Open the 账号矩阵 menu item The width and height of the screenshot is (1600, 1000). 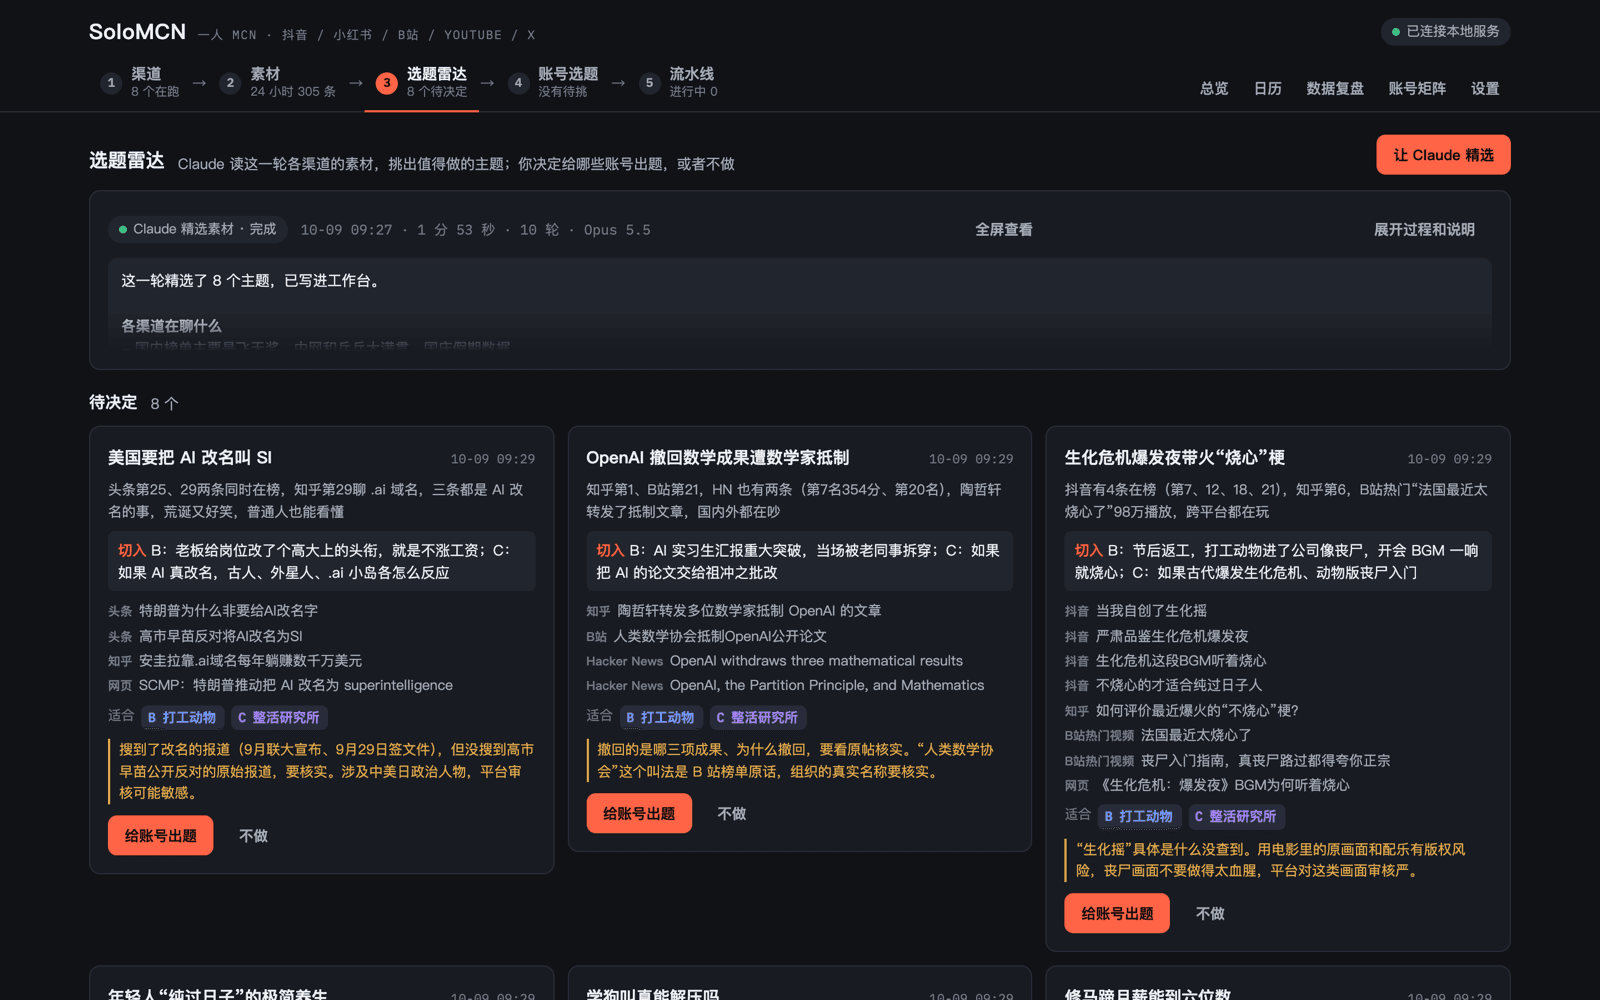click(1417, 89)
